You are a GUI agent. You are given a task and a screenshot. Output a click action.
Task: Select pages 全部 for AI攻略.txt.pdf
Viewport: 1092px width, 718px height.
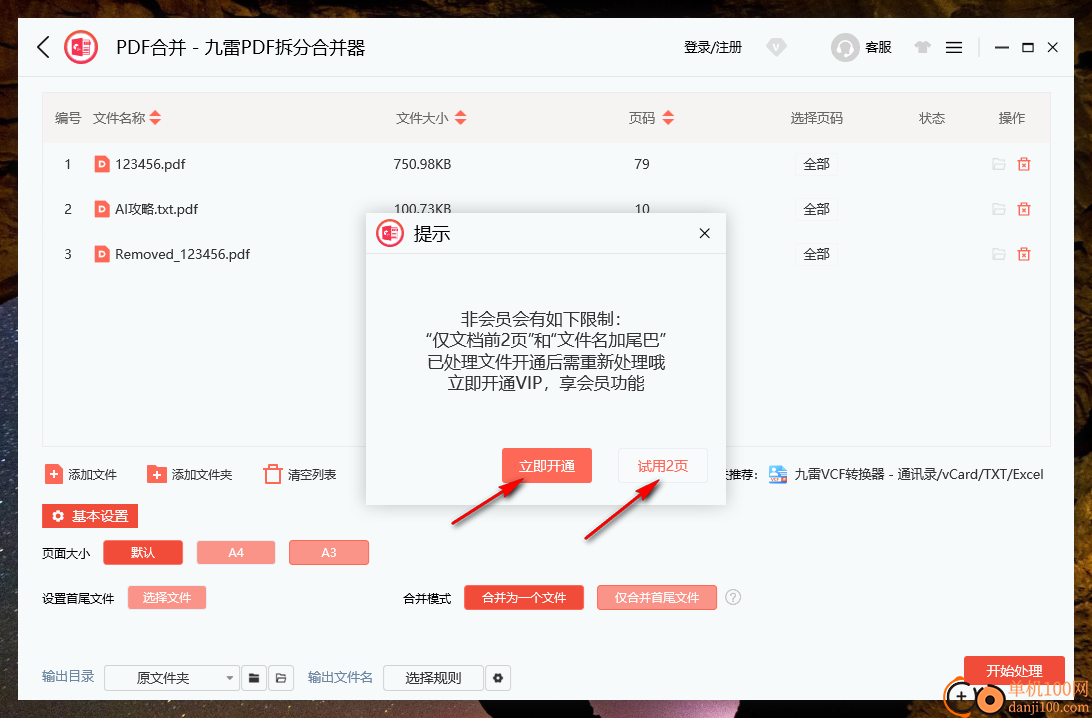[x=816, y=209]
